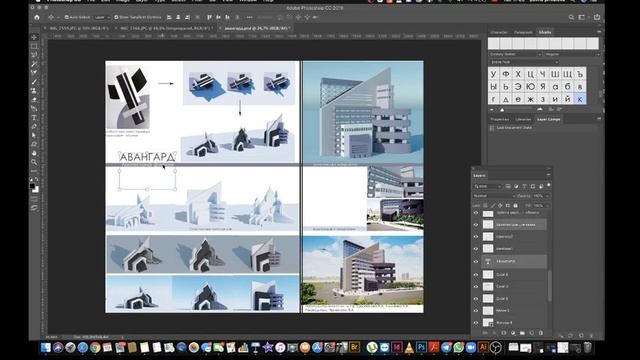Click the options bar three-dots more icon
Screen dimensions: 640x360
(x=250, y=17)
